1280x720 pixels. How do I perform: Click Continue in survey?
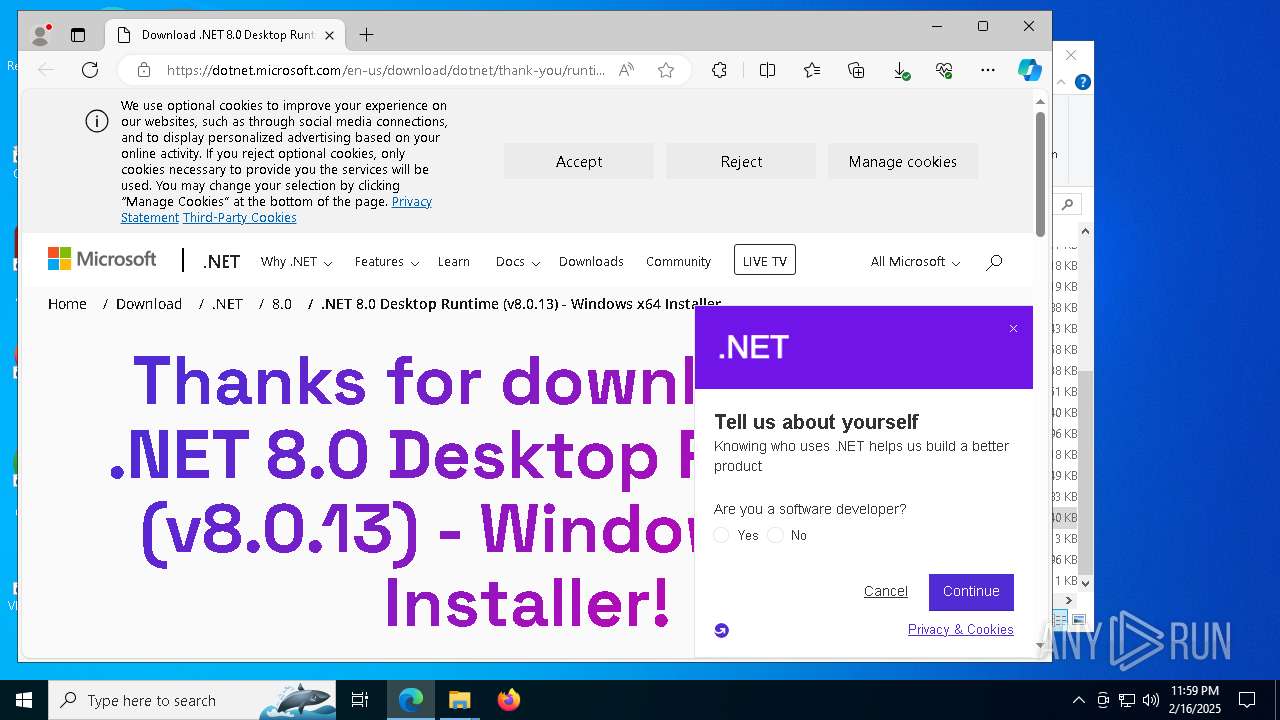pyautogui.click(x=971, y=592)
